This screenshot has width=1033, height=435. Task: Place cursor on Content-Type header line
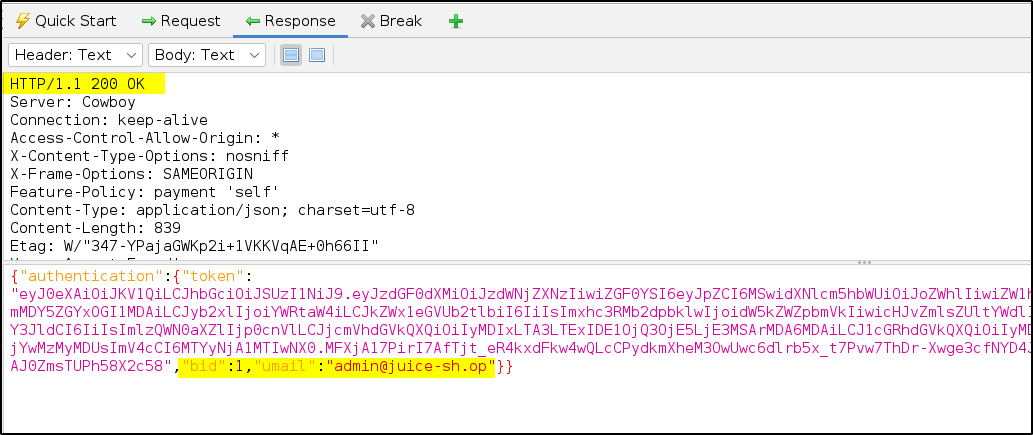click(212, 210)
